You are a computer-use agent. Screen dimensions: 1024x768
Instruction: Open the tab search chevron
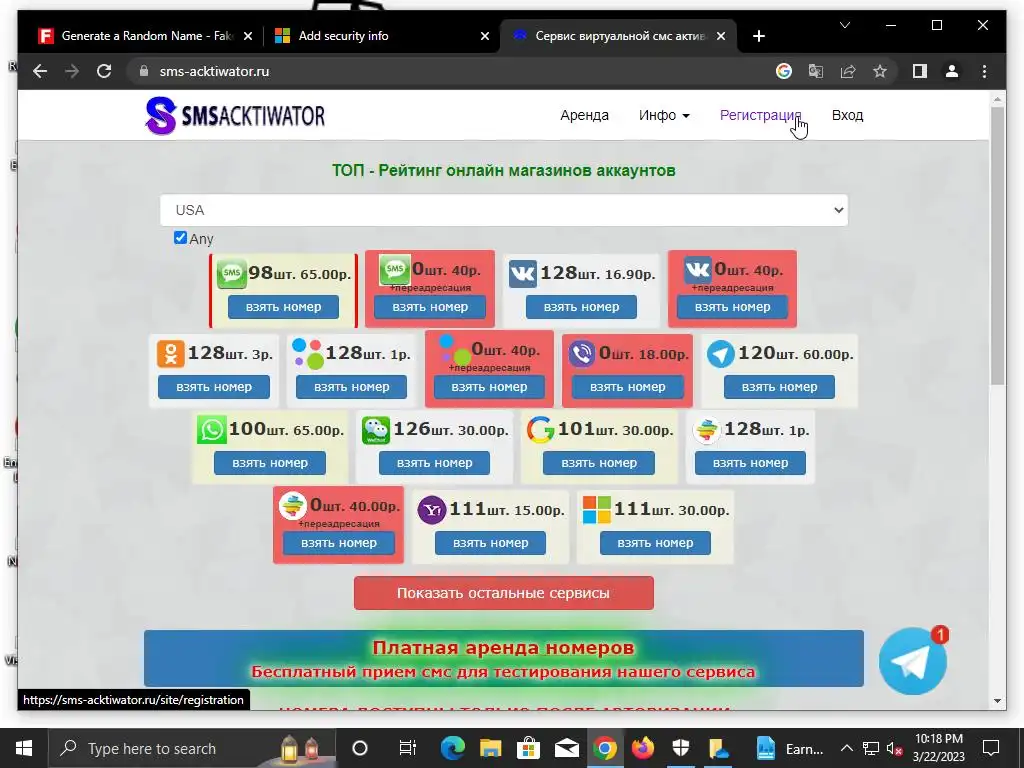(844, 25)
